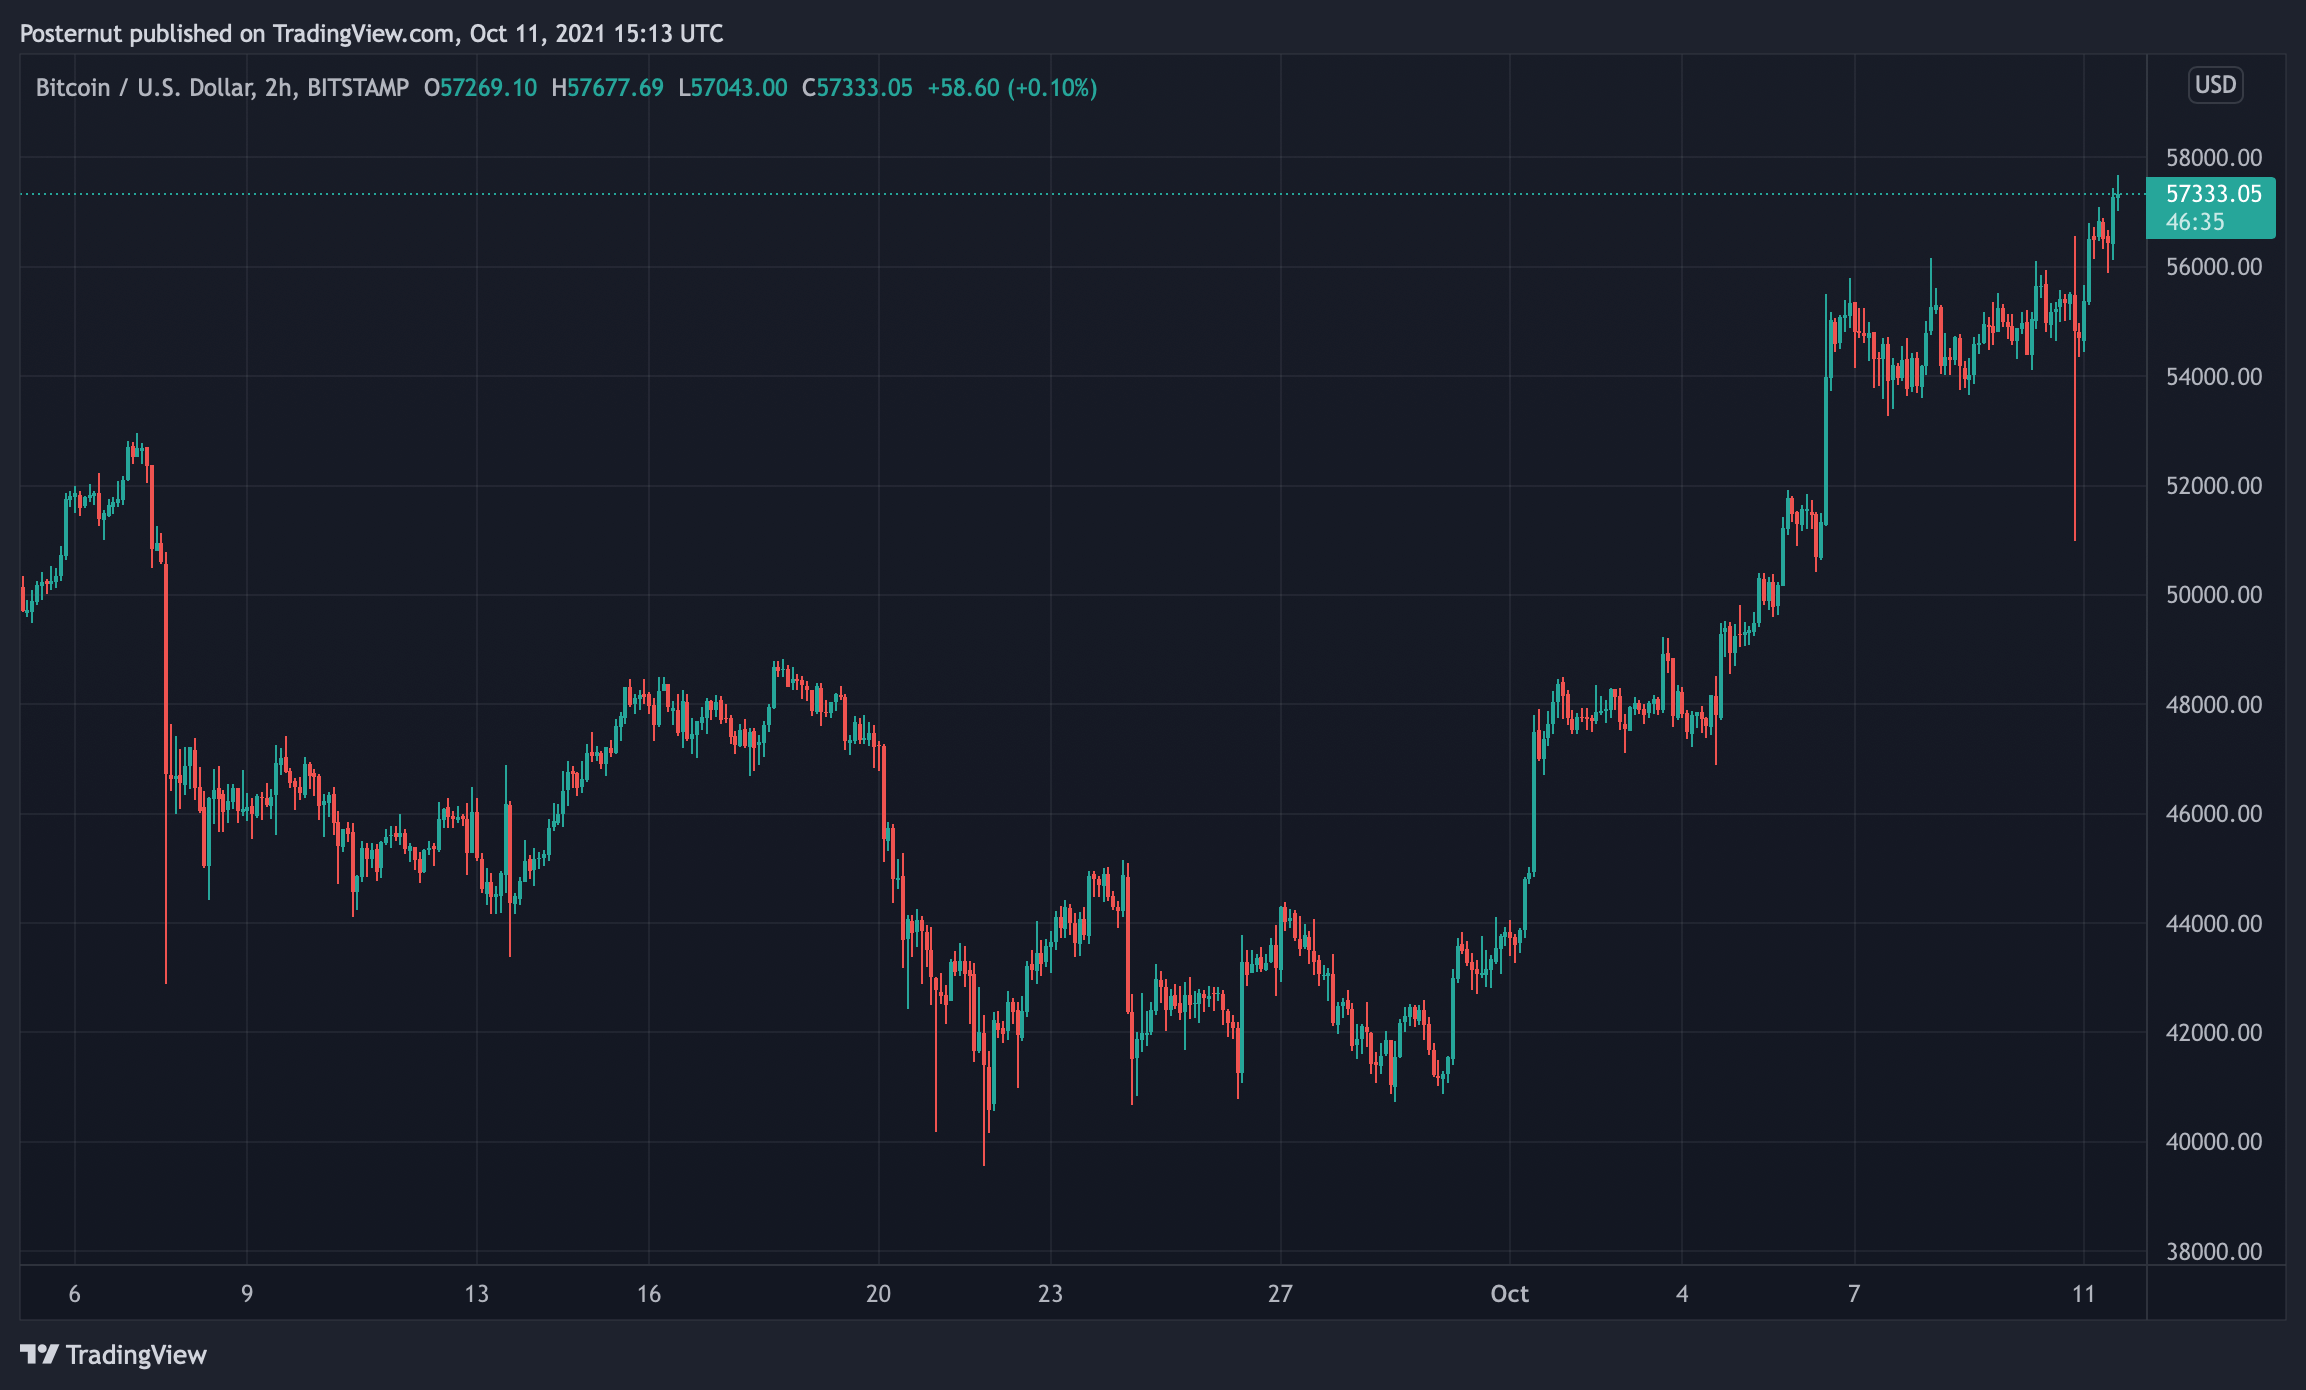Click the 50000.00 price axis label

[2213, 595]
